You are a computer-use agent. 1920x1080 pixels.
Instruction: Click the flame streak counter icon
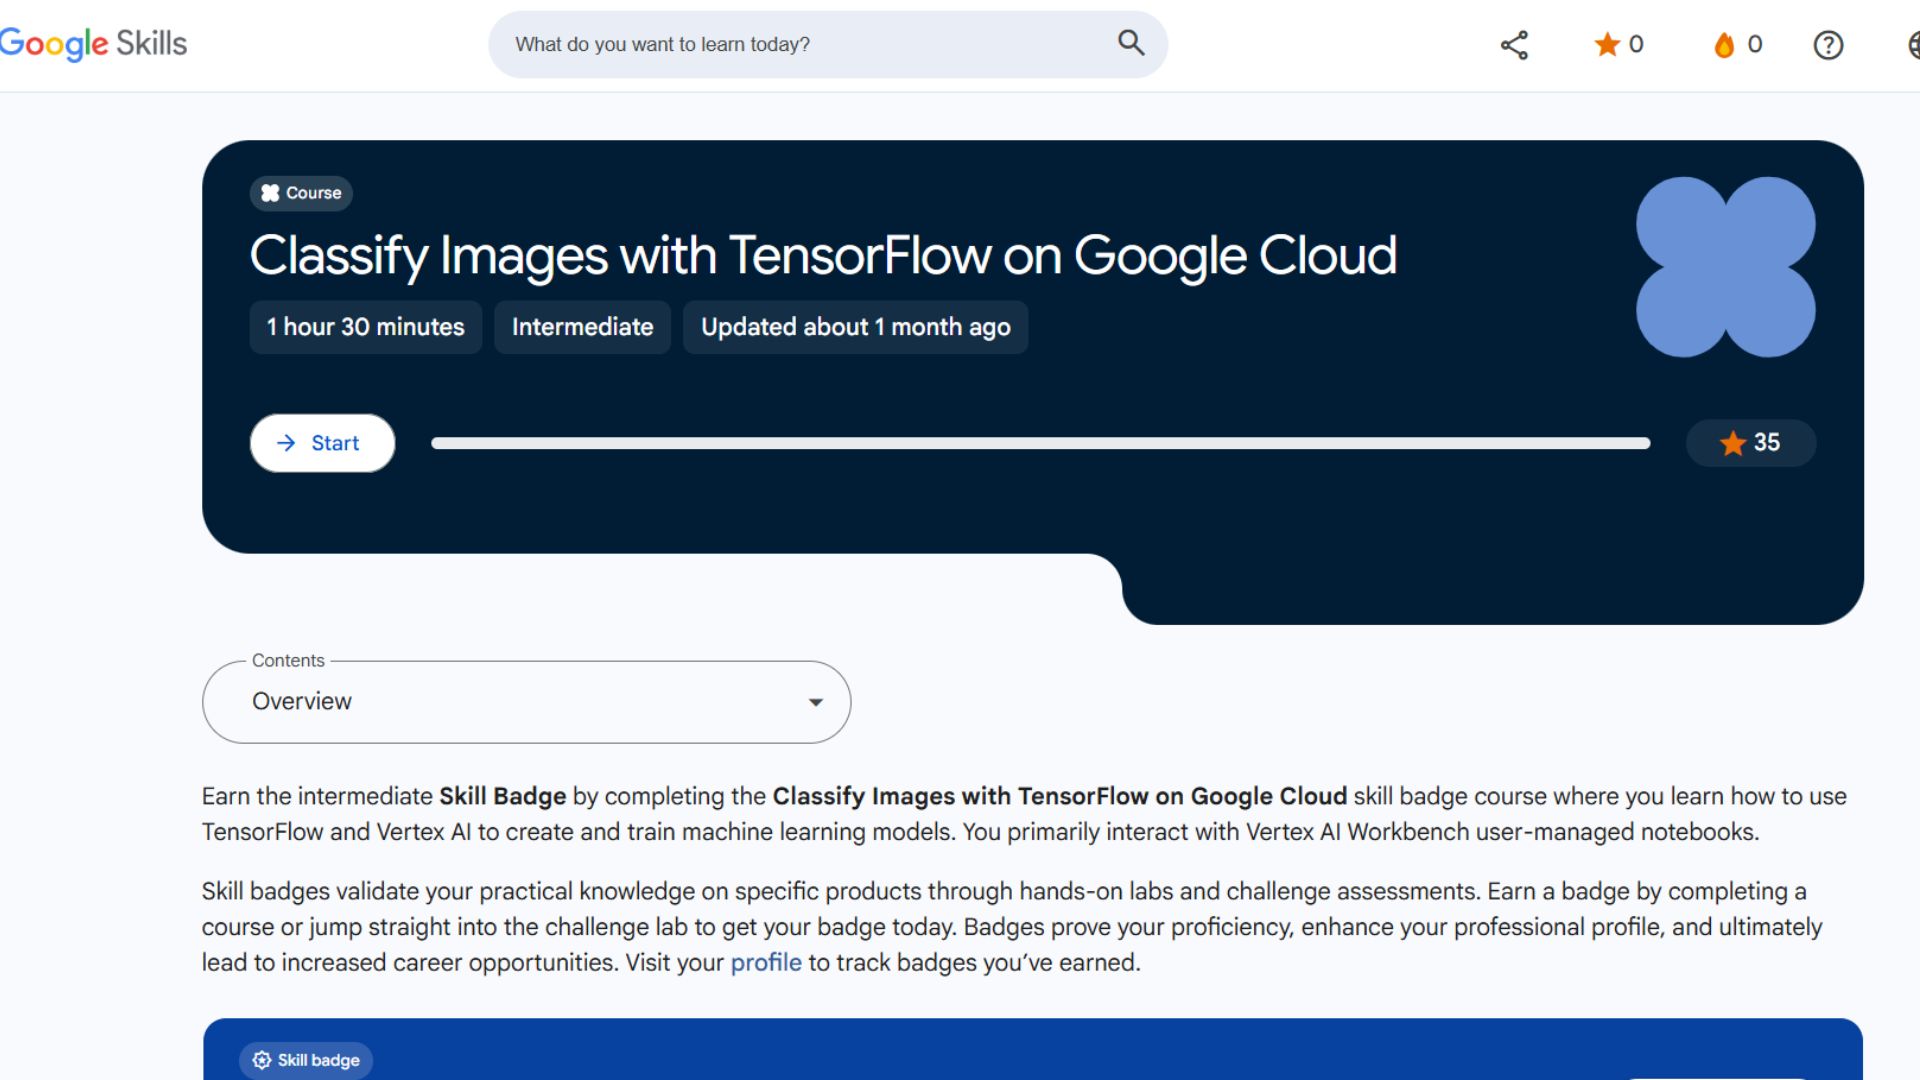[1724, 45]
